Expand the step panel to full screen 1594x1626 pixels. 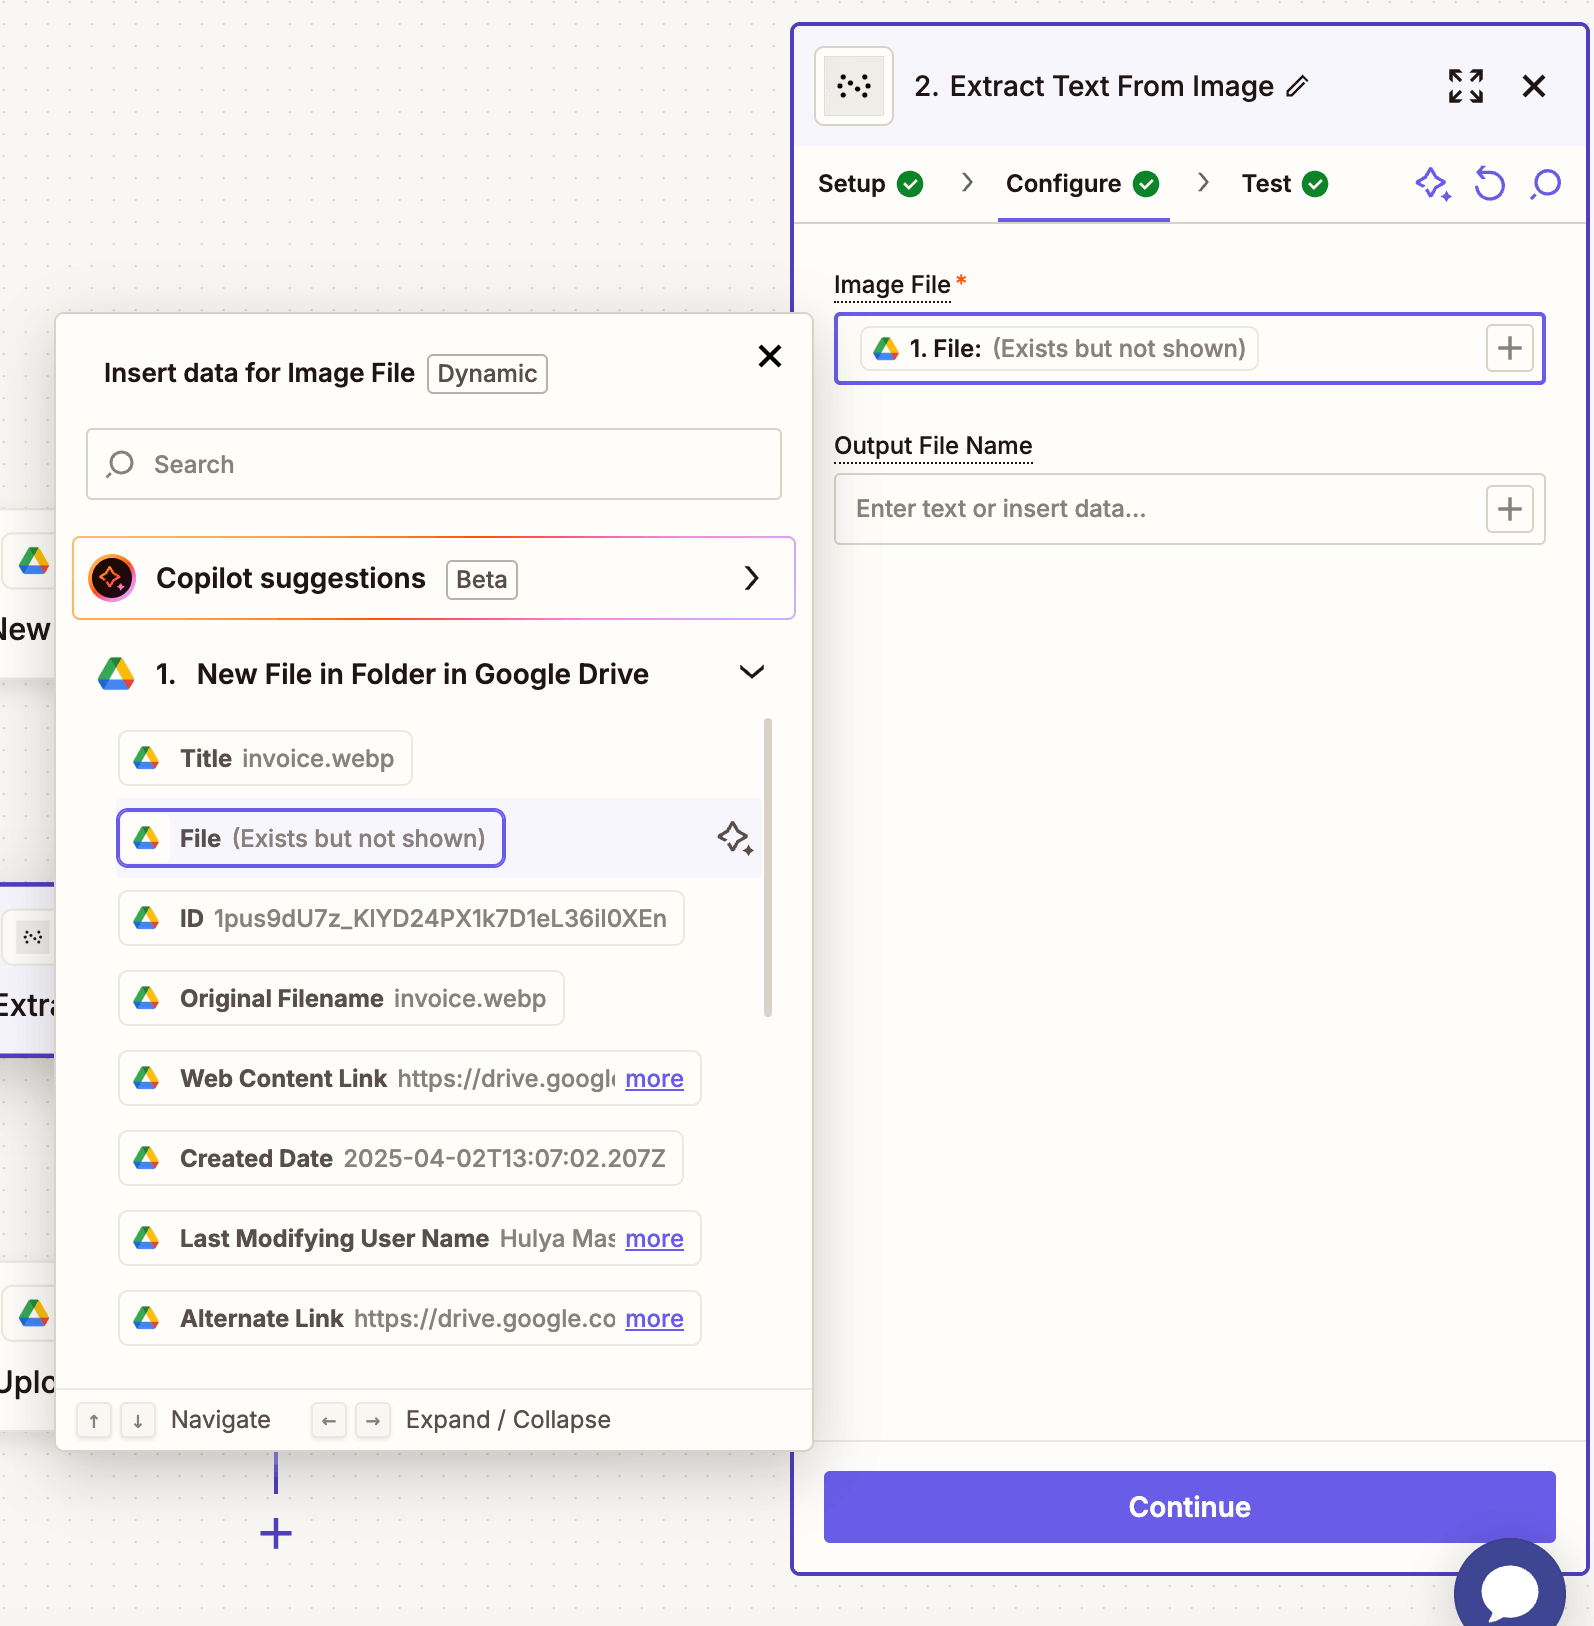tap(1465, 86)
